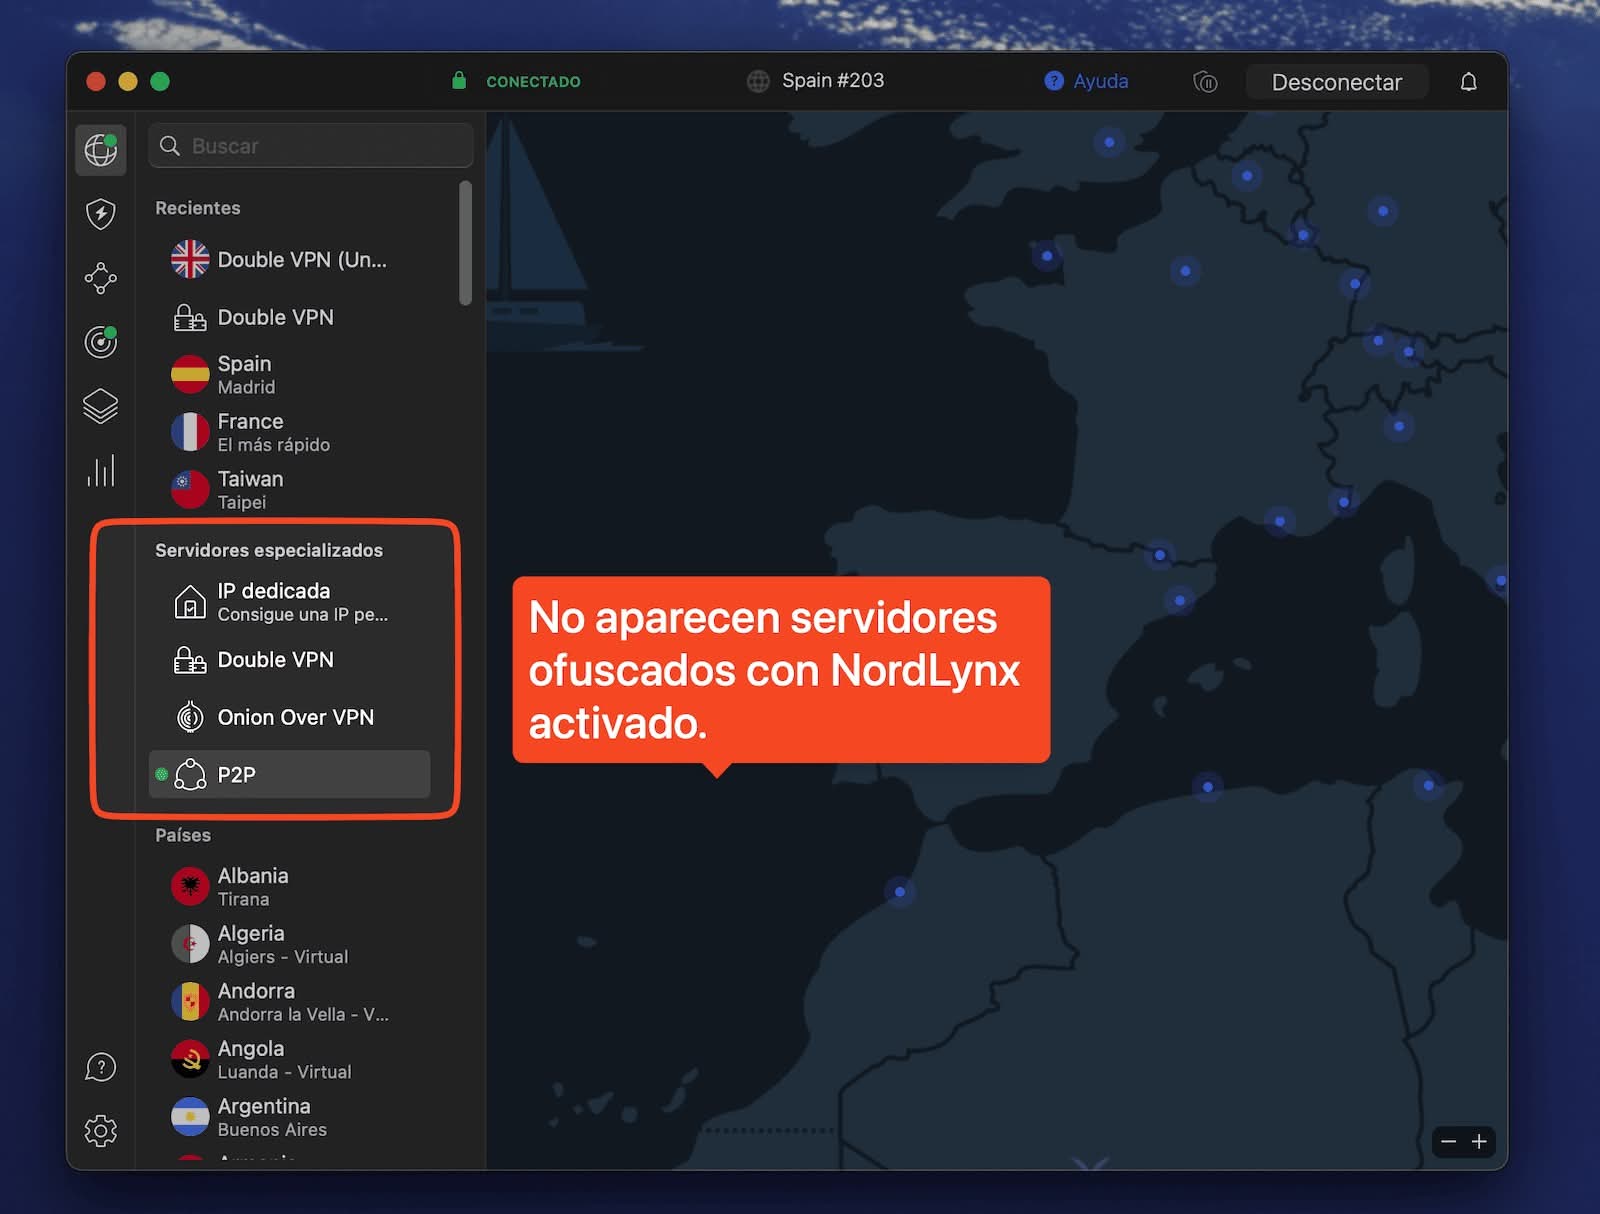Click the P2P label text
The height and width of the screenshot is (1214, 1600).
click(x=237, y=775)
